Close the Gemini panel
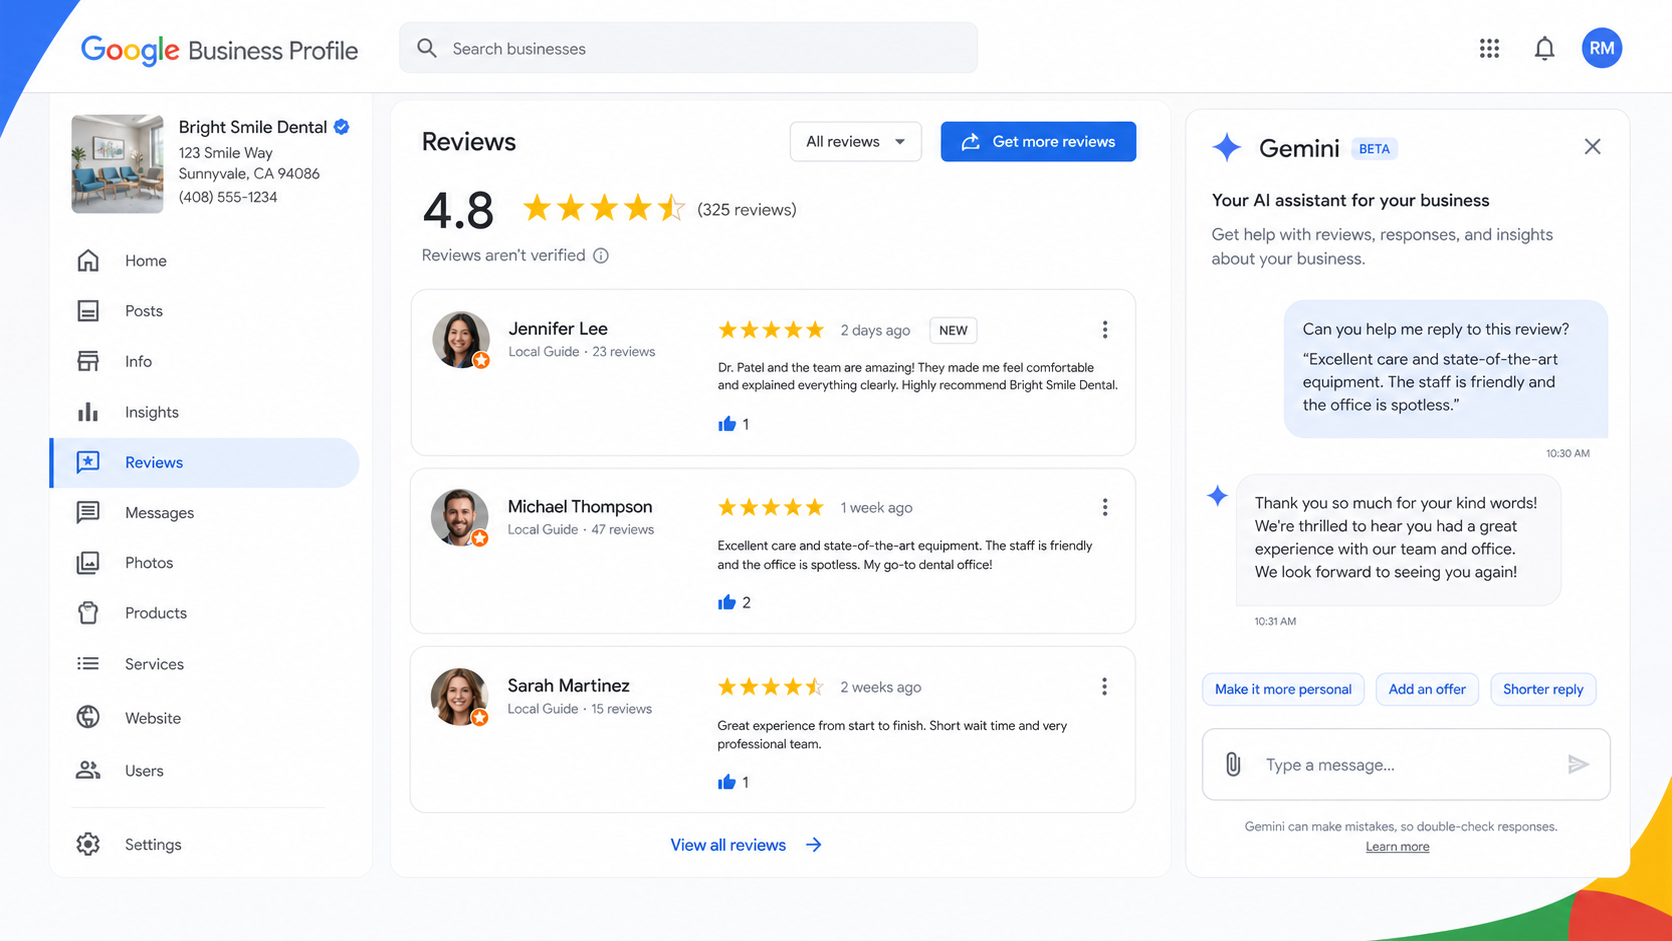 [1593, 147]
